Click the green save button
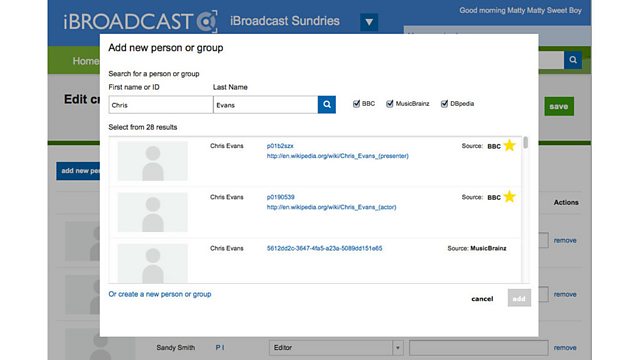 click(x=559, y=106)
